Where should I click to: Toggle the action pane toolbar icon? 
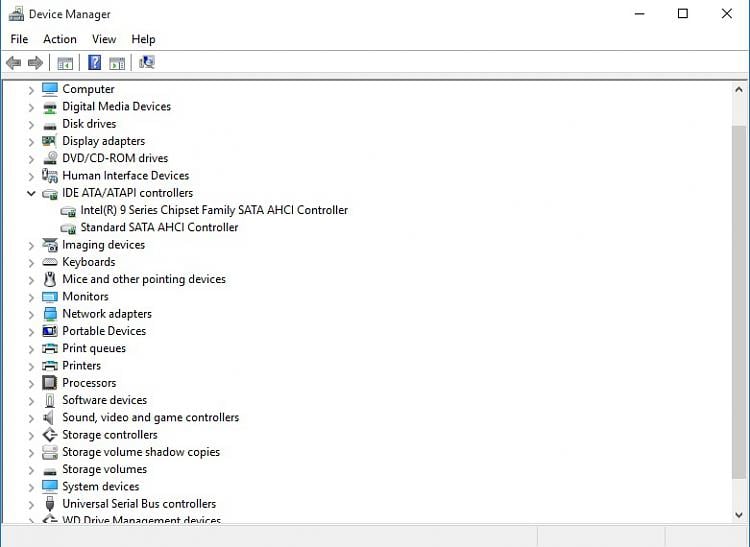pyautogui.click(x=117, y=63)
